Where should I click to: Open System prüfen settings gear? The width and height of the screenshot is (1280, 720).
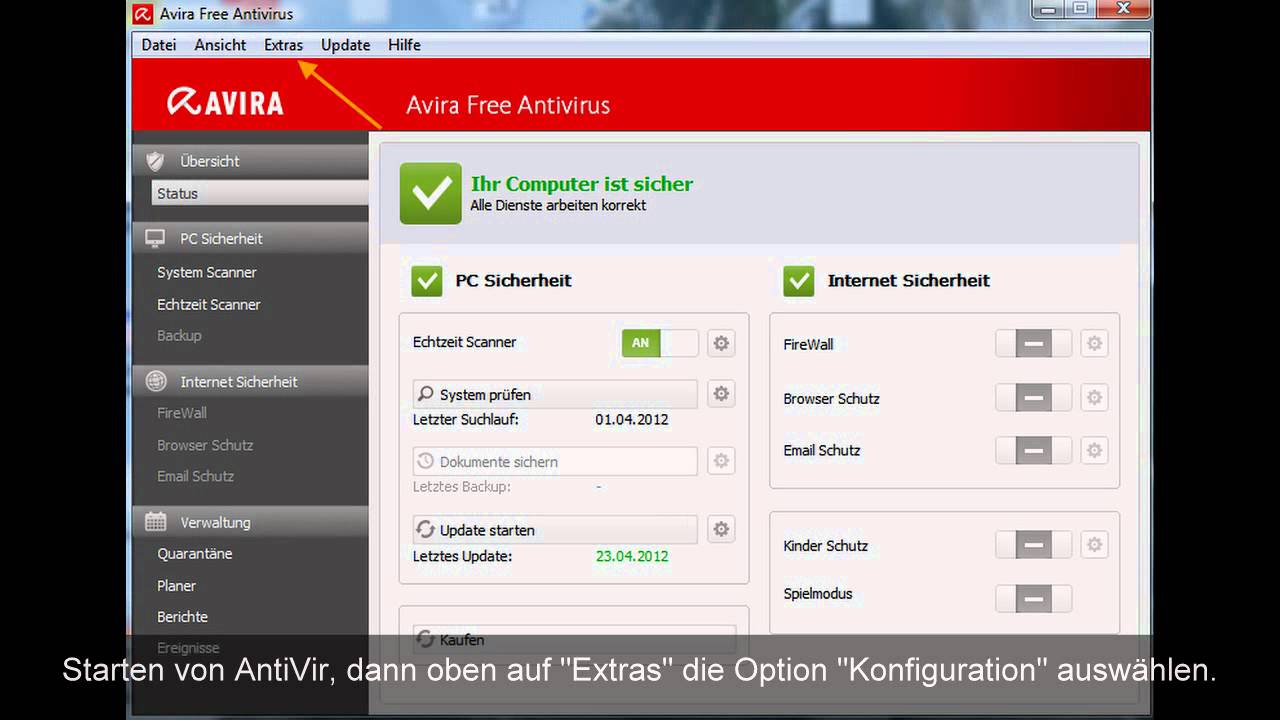tap(721, 393)
